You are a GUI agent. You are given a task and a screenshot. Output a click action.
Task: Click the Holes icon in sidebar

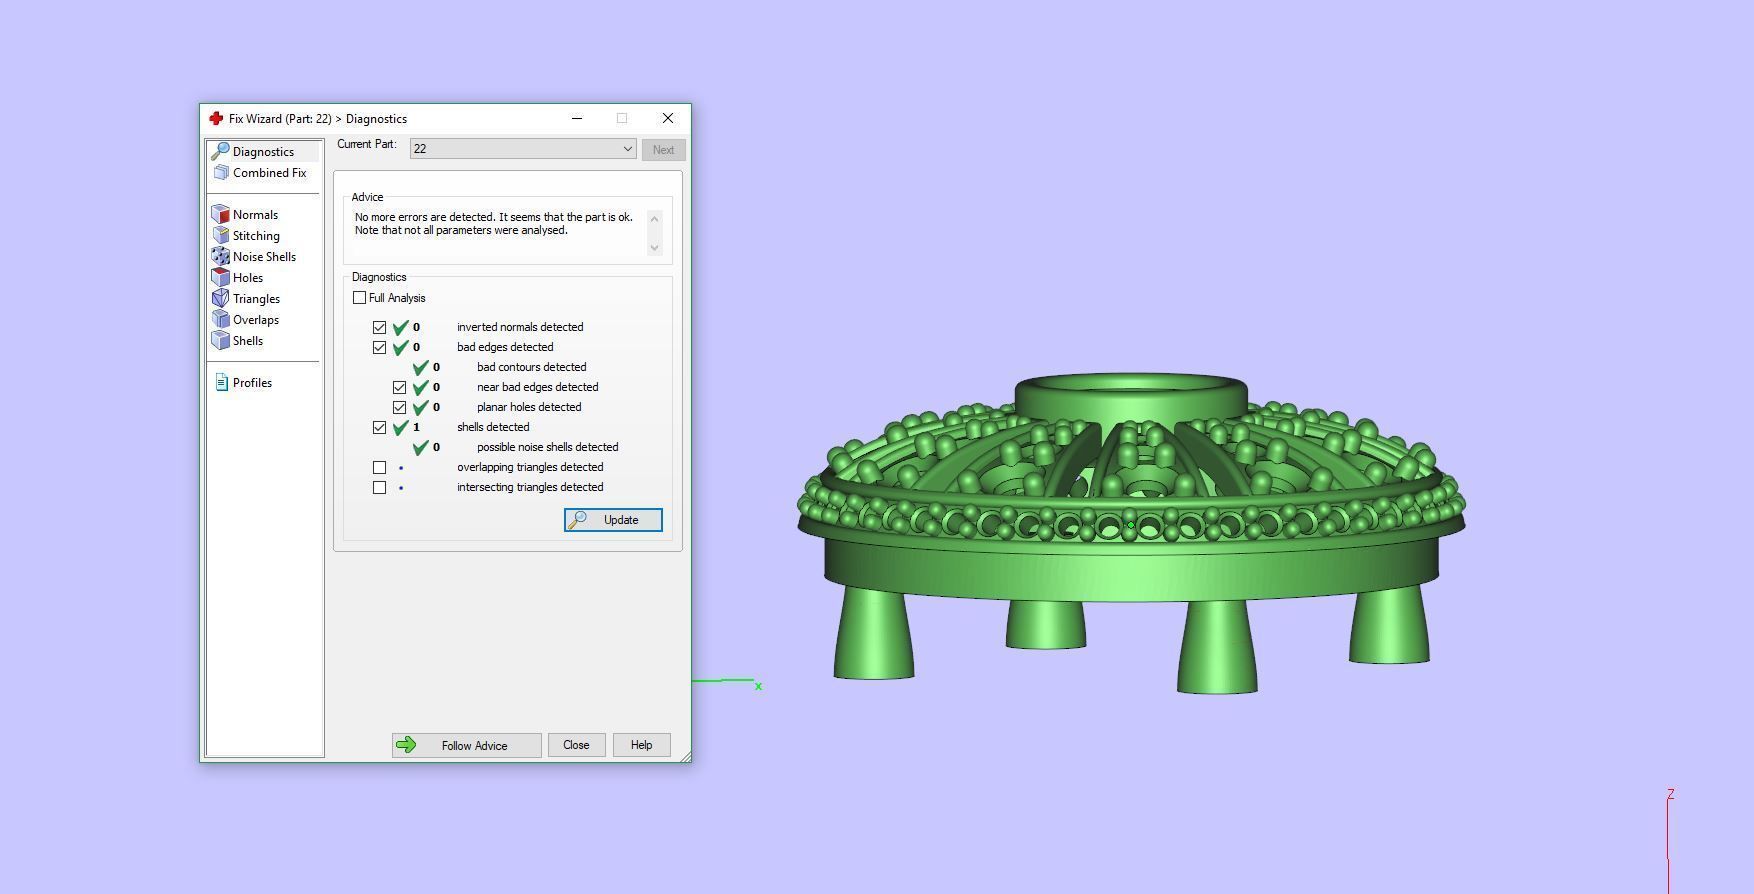coord(221,278)
